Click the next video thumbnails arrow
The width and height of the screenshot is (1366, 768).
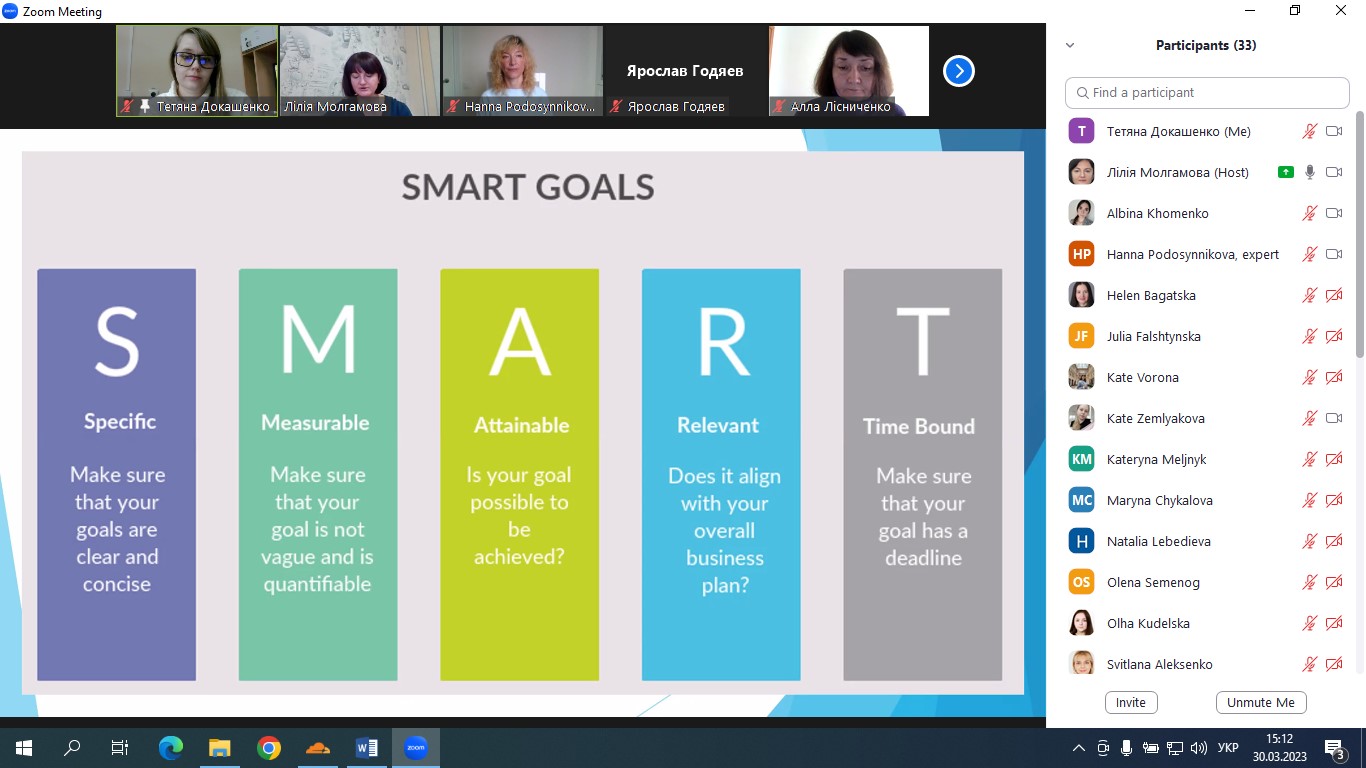click(958, 71)
